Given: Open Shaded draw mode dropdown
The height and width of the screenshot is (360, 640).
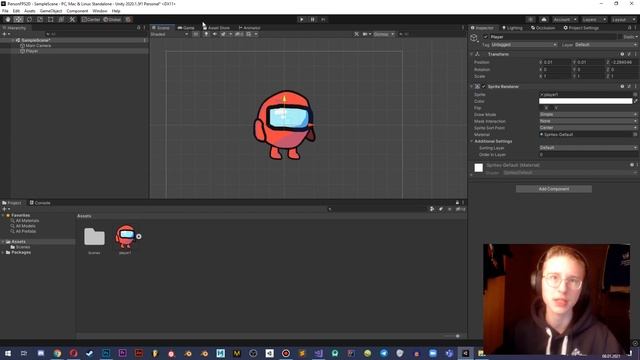Looking at the screenshot, I should [x=169, y=34].
